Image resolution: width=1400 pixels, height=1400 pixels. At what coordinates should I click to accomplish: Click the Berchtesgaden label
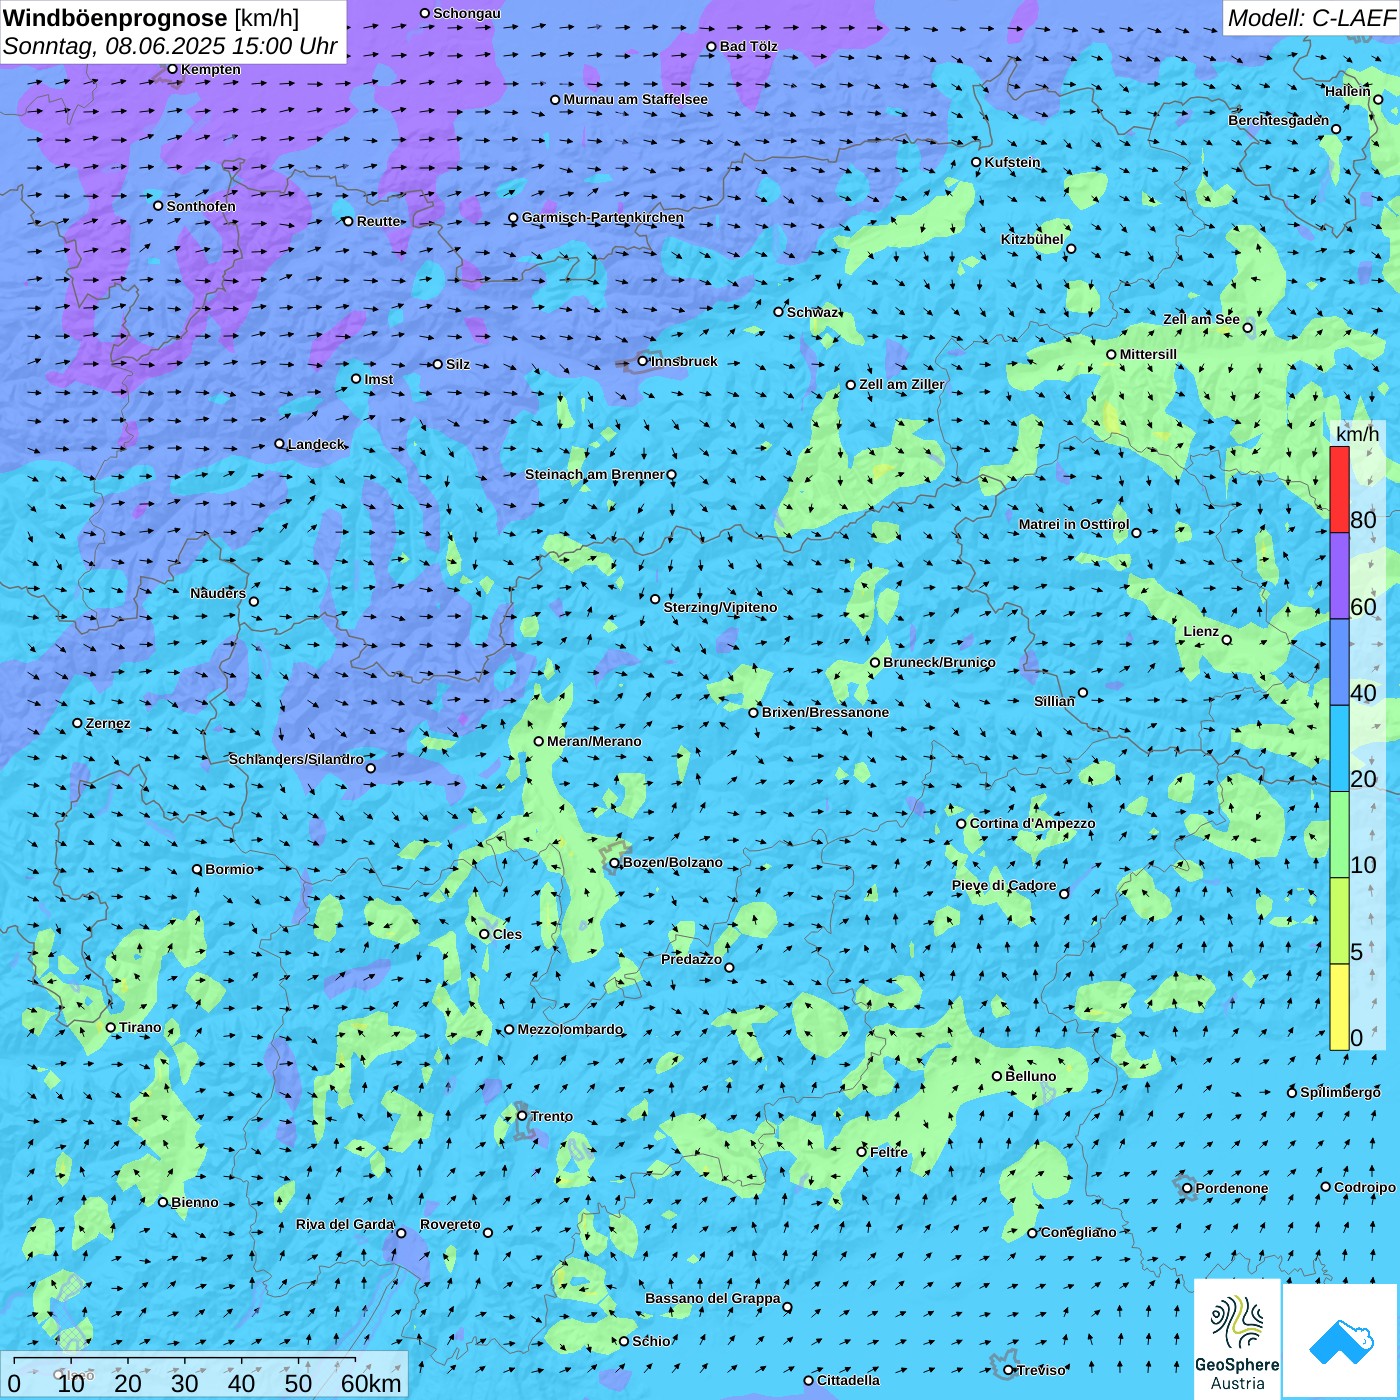tap(1278, 120)
